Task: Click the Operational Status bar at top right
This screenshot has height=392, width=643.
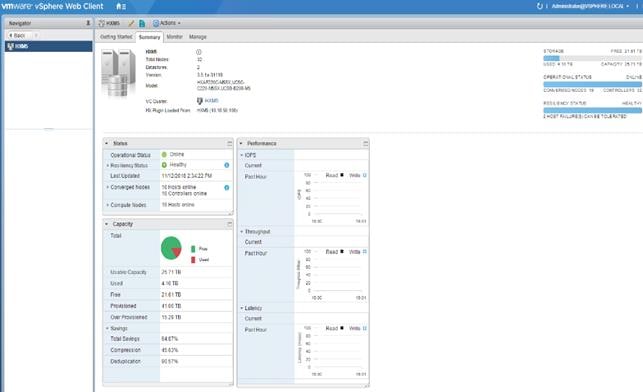Action: [593, 84]
